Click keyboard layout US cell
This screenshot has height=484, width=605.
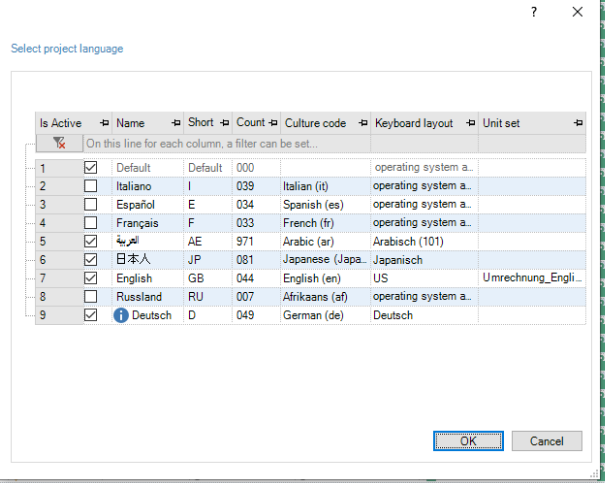pyautogui.click(x=424, y=278)
